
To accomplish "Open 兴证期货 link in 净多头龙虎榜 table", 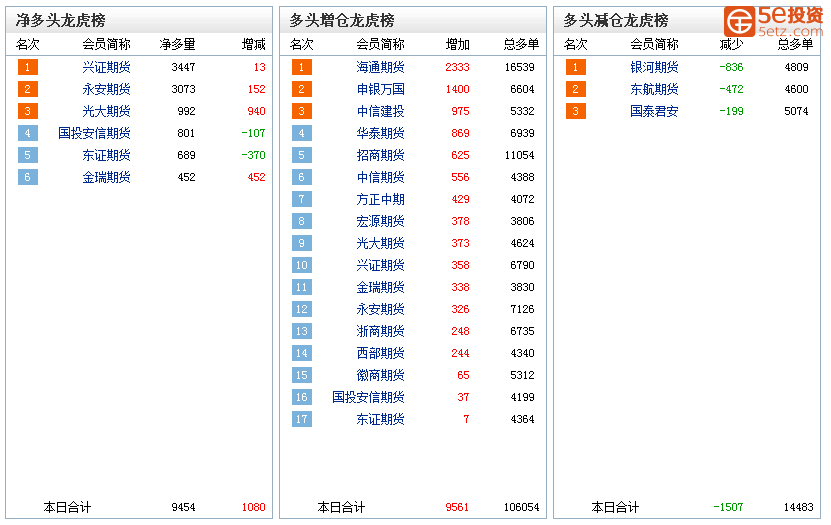I will [x=107, y=67].
